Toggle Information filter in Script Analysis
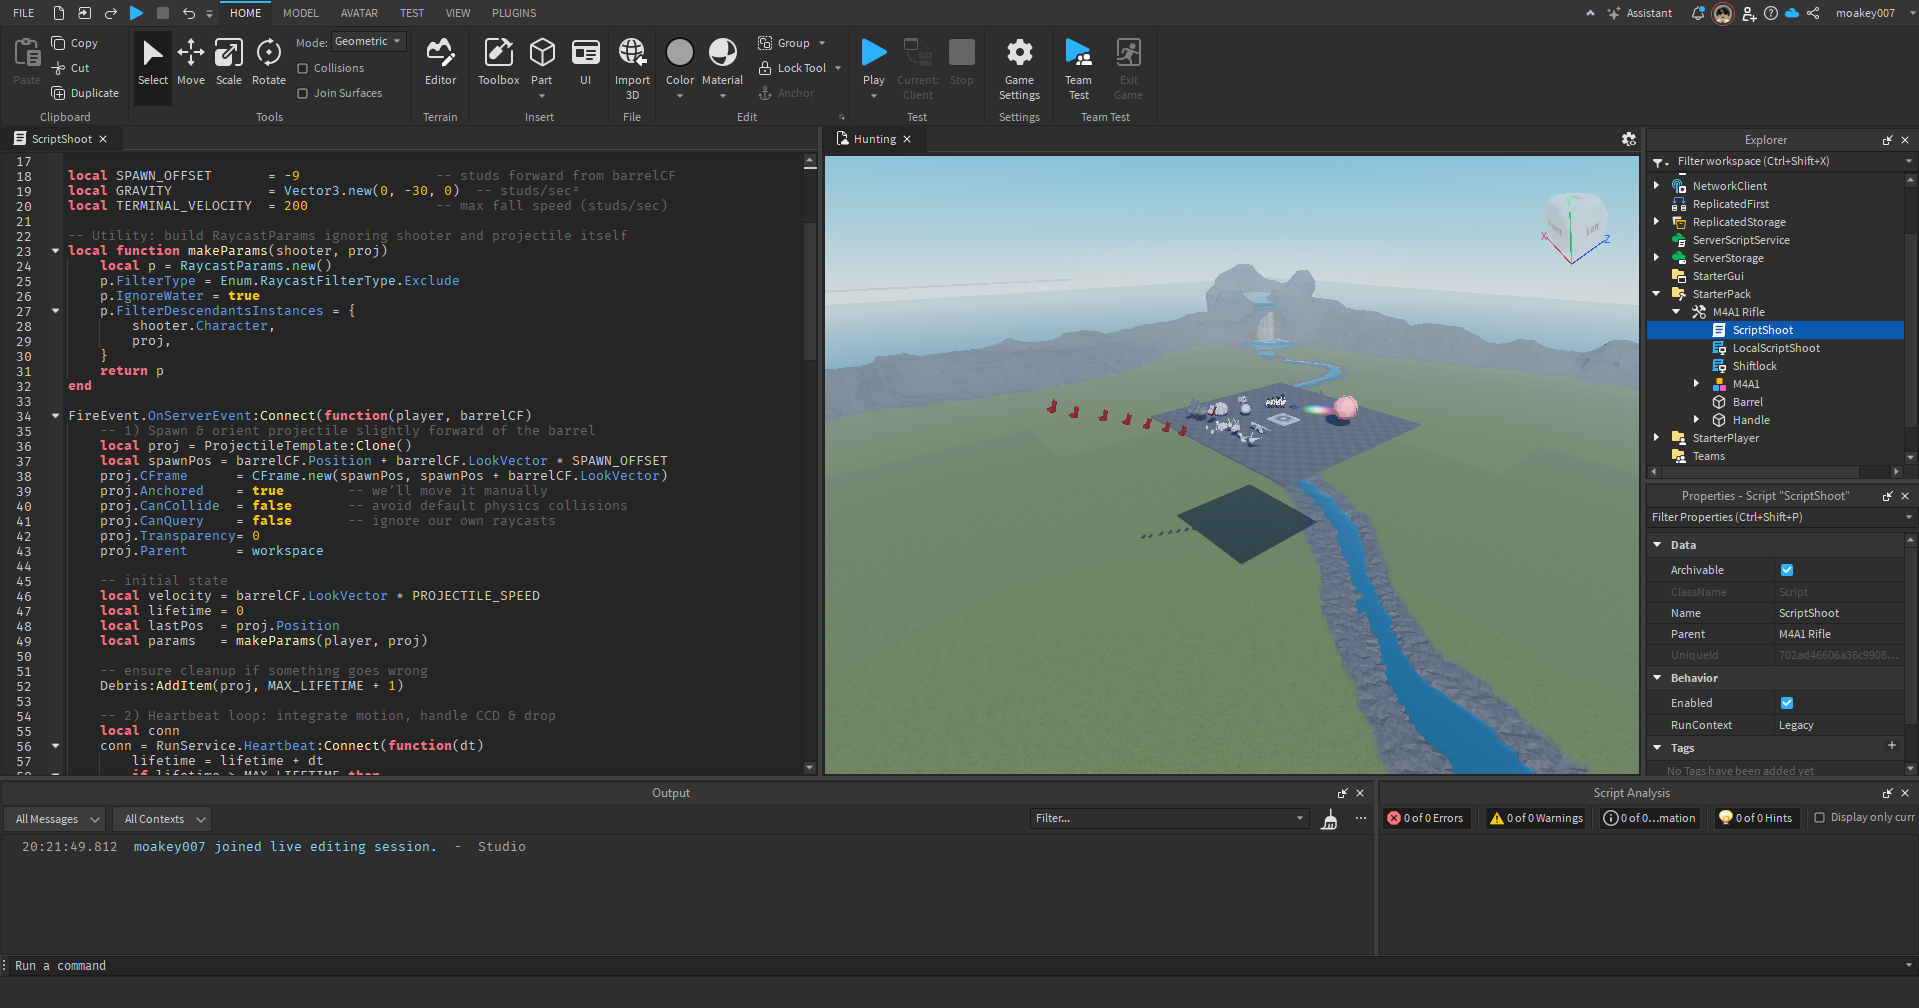The height and width of the screenshot is (1008, 1919). coord(1649,818)
